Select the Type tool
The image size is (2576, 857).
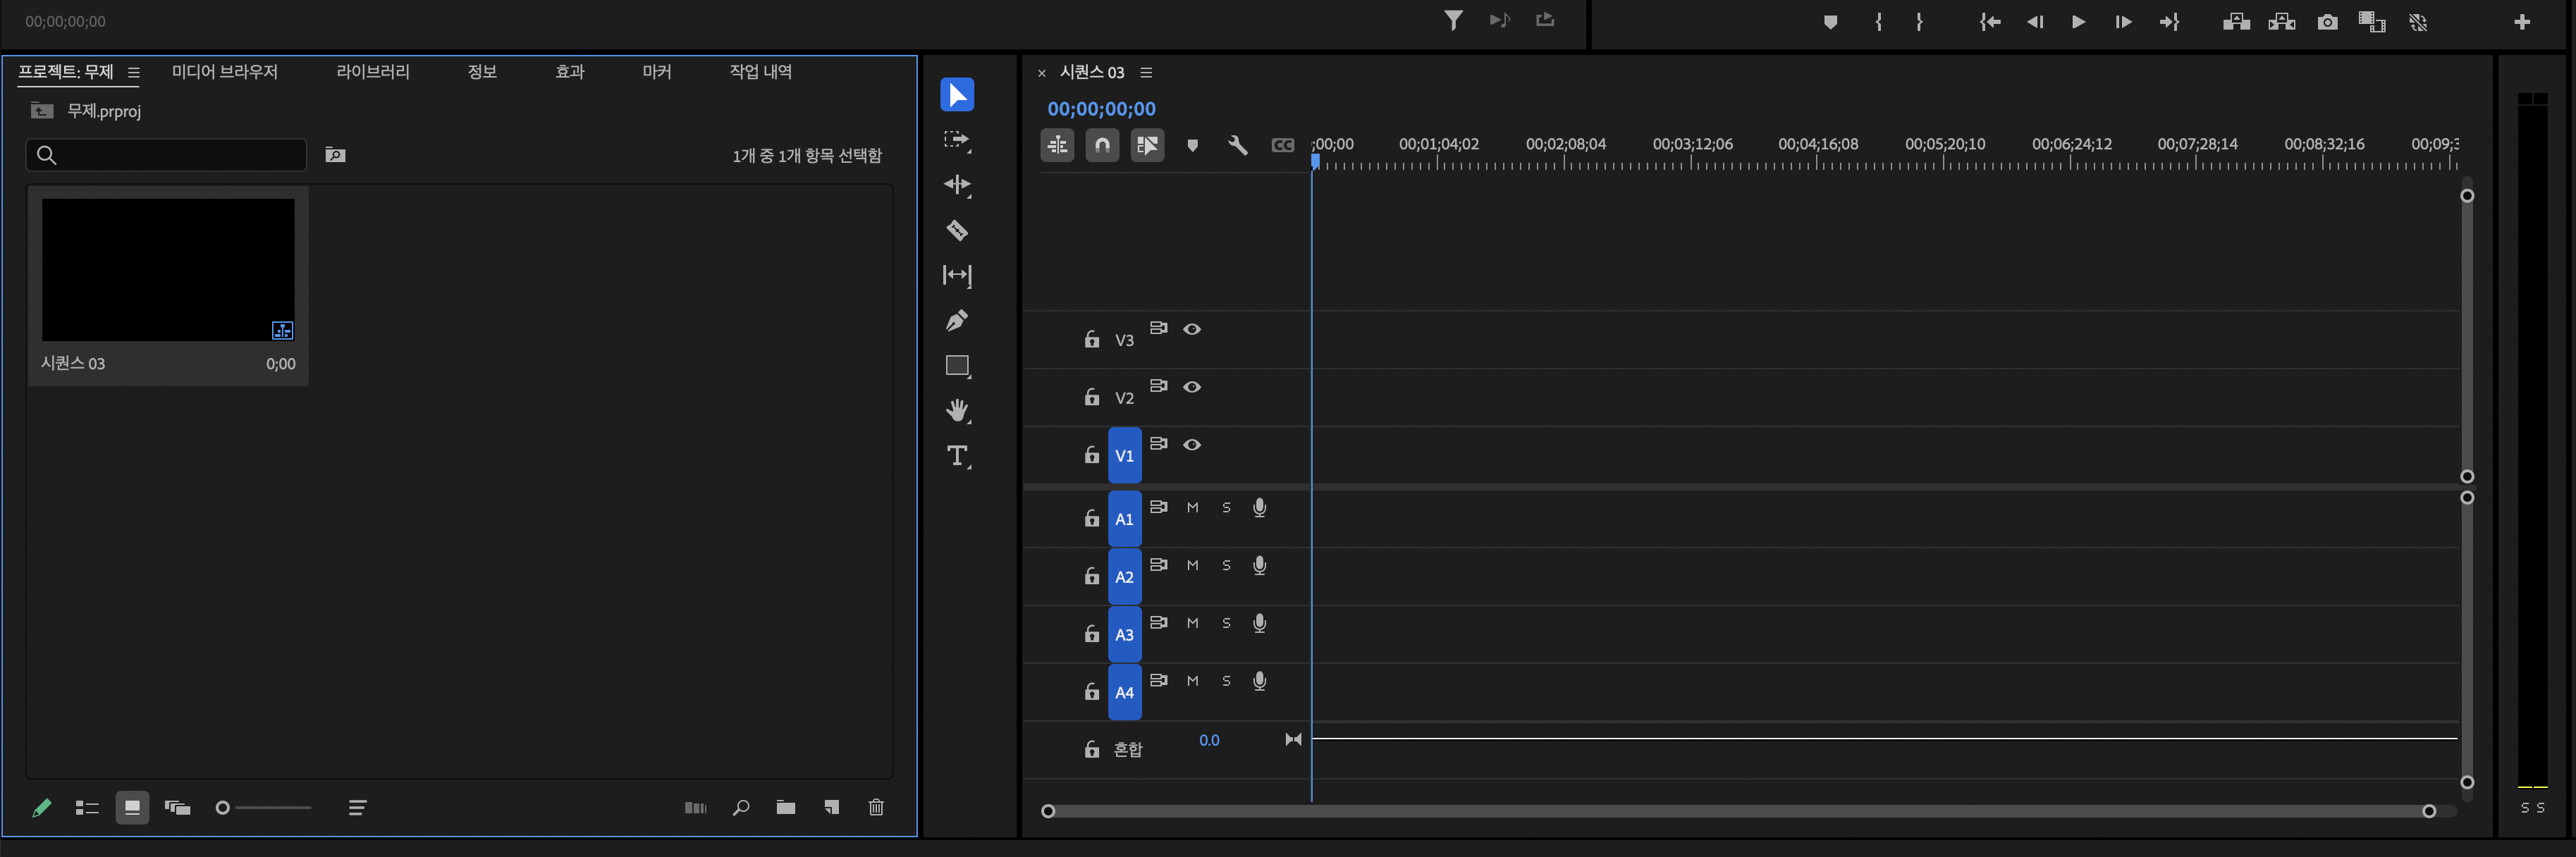coord(957,456)
